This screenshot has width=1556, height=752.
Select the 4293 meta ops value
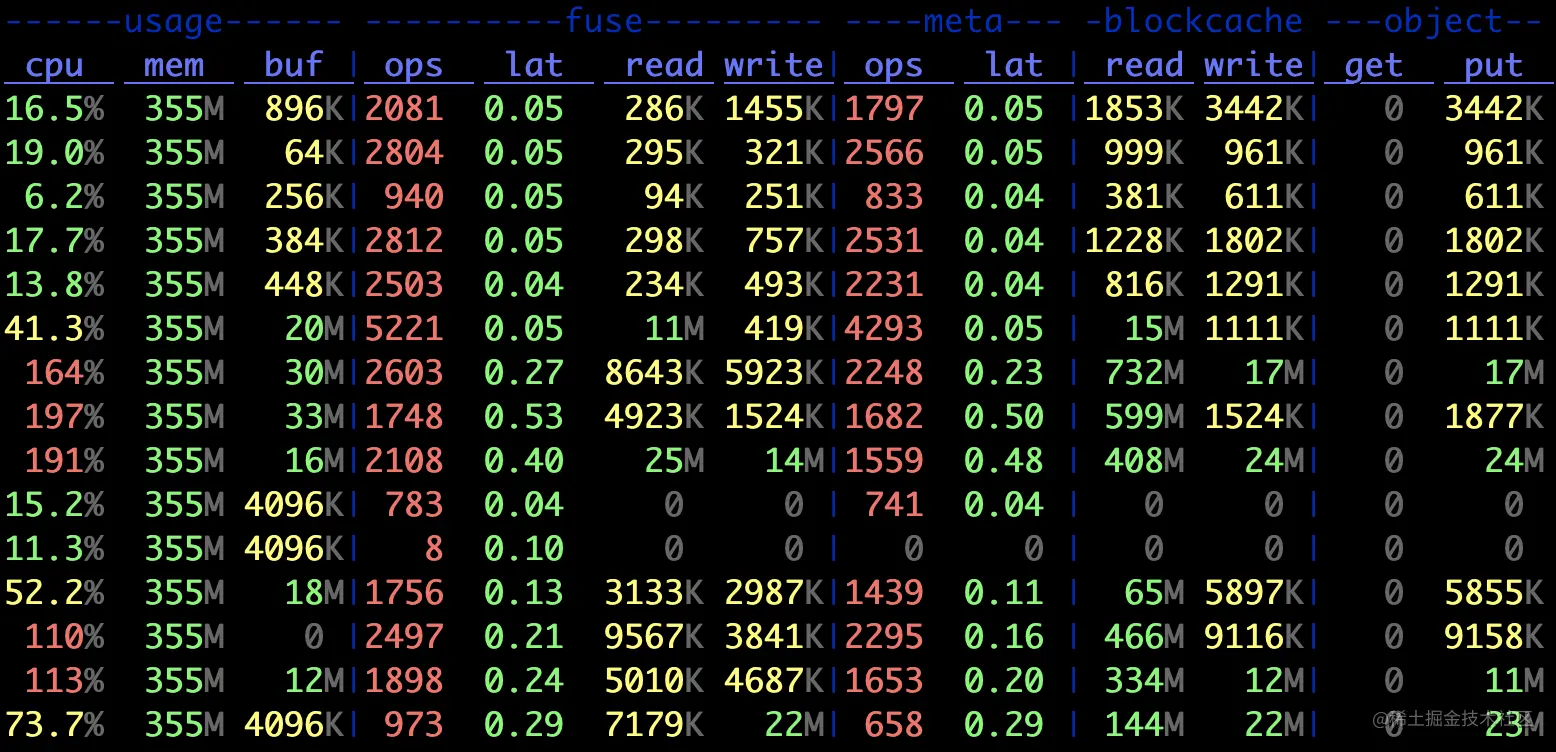pyautogui.click(x=884, y=328)
